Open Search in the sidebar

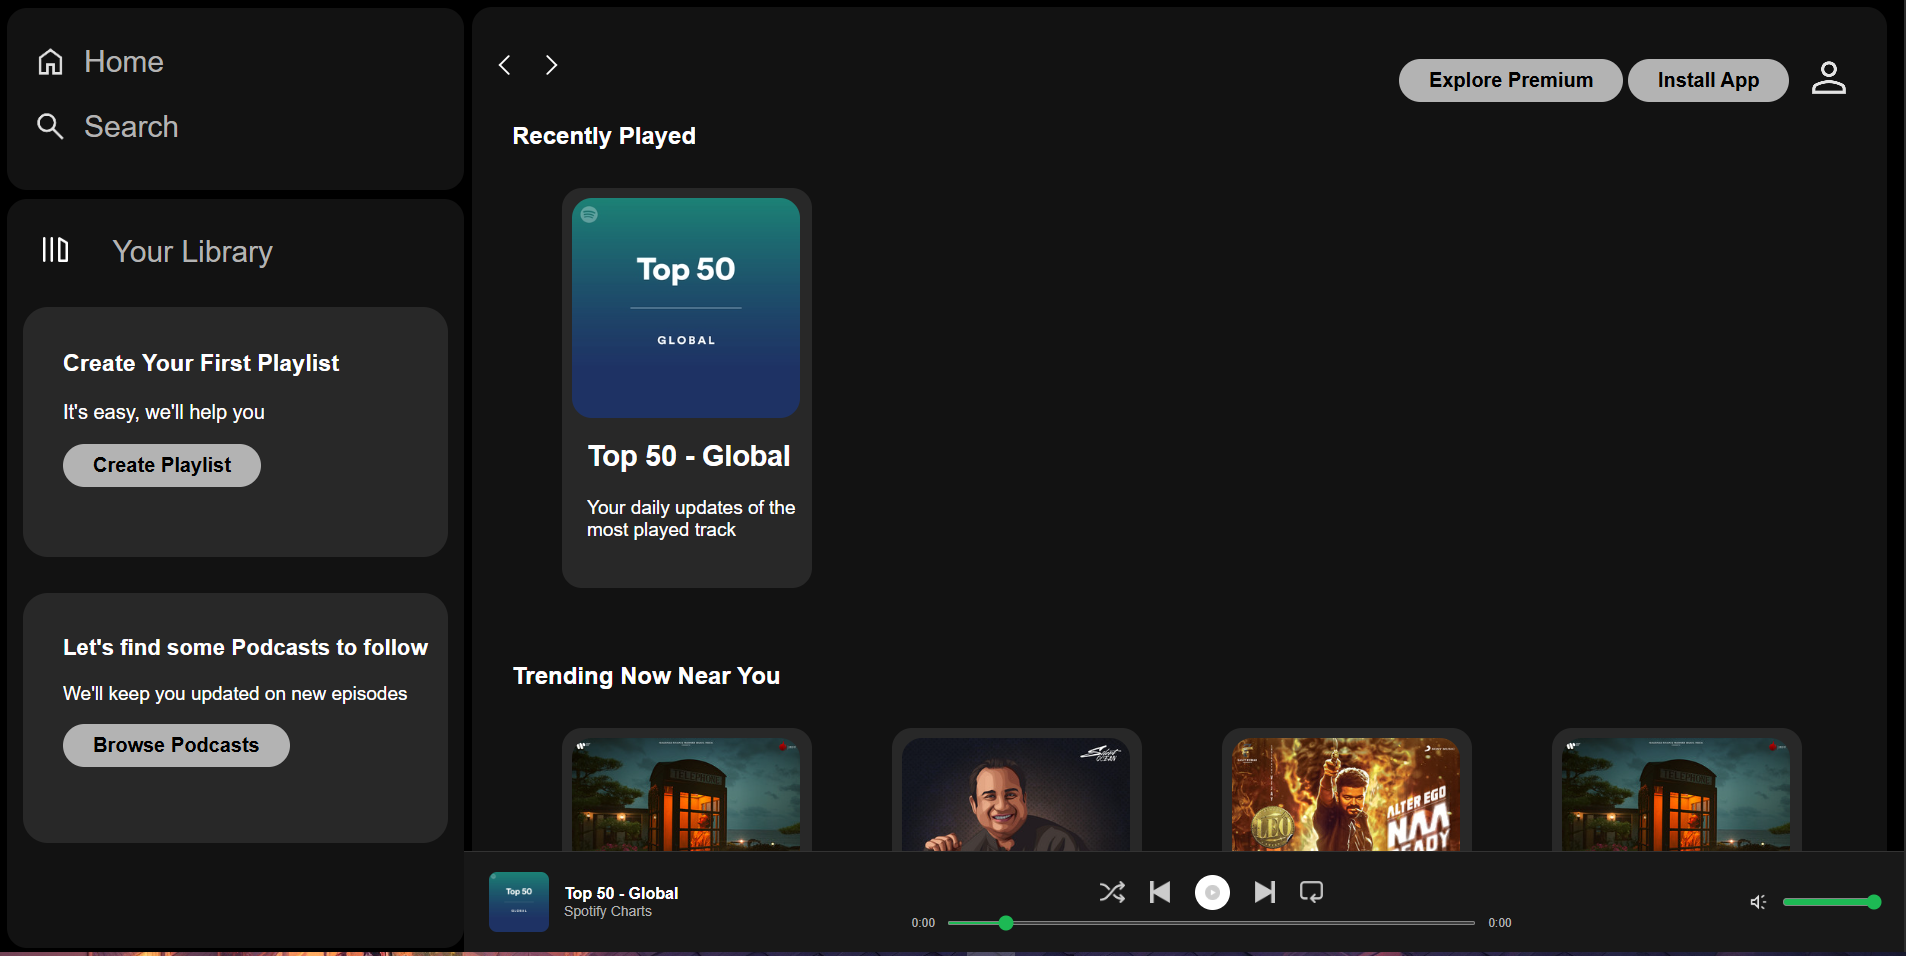click(131, 127)
